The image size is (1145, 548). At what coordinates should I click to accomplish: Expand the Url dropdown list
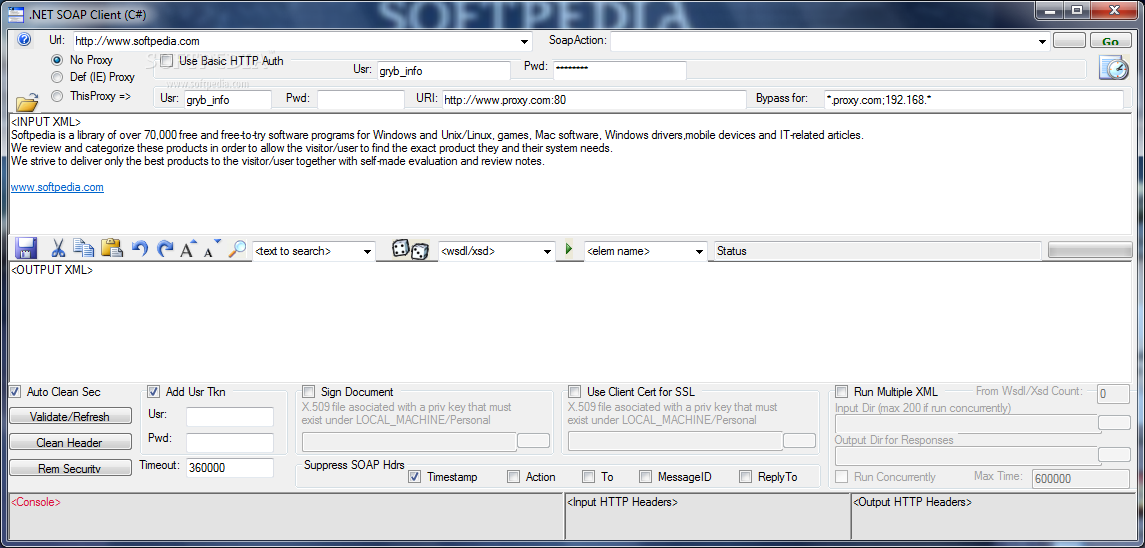click(x=524, y=42)
